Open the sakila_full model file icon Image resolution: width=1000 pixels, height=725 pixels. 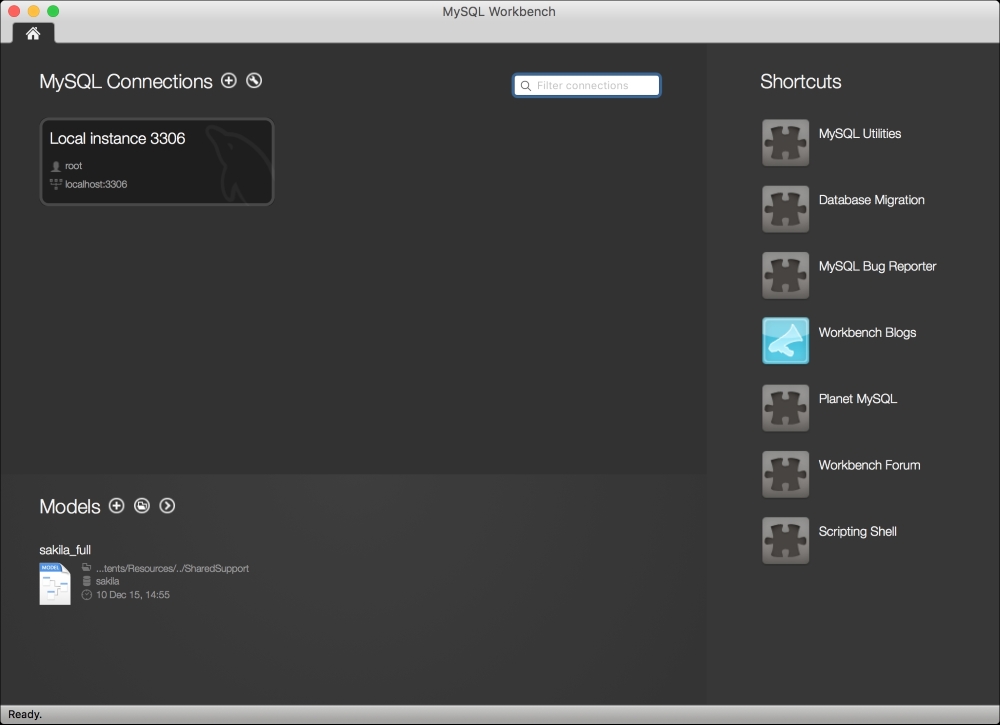55,583
